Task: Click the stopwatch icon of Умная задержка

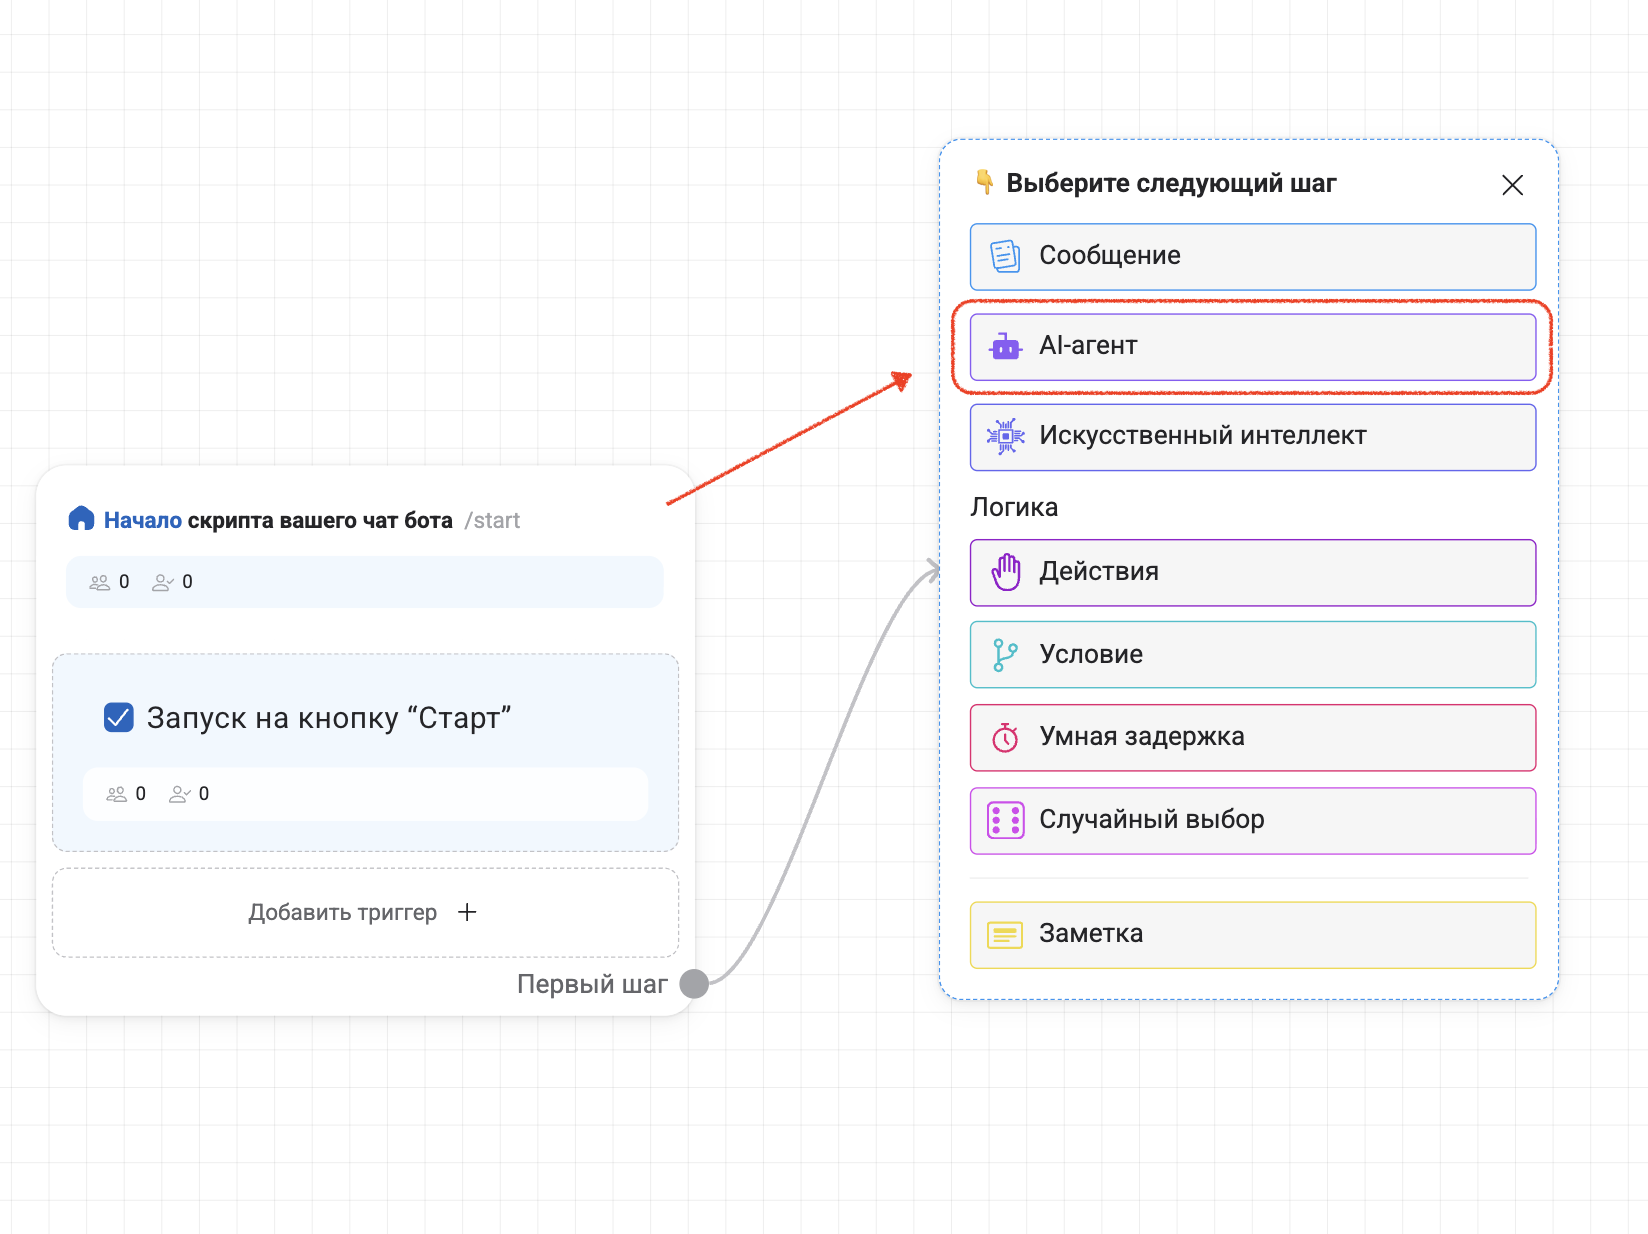Action: [1005, 738]
